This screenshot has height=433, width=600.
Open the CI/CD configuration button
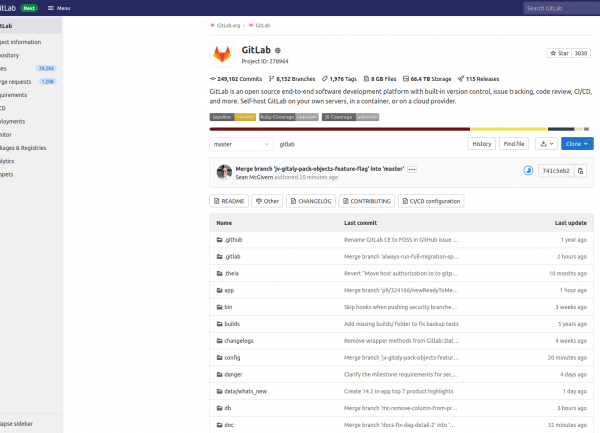point(431,201)
